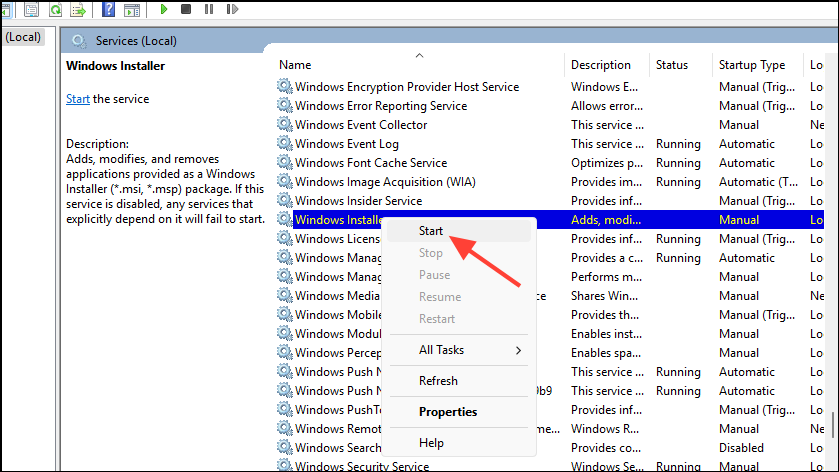Click the Windows Image Acquisition (WIA) gear icon
The image size is (839, 472).
click(285, 181)
